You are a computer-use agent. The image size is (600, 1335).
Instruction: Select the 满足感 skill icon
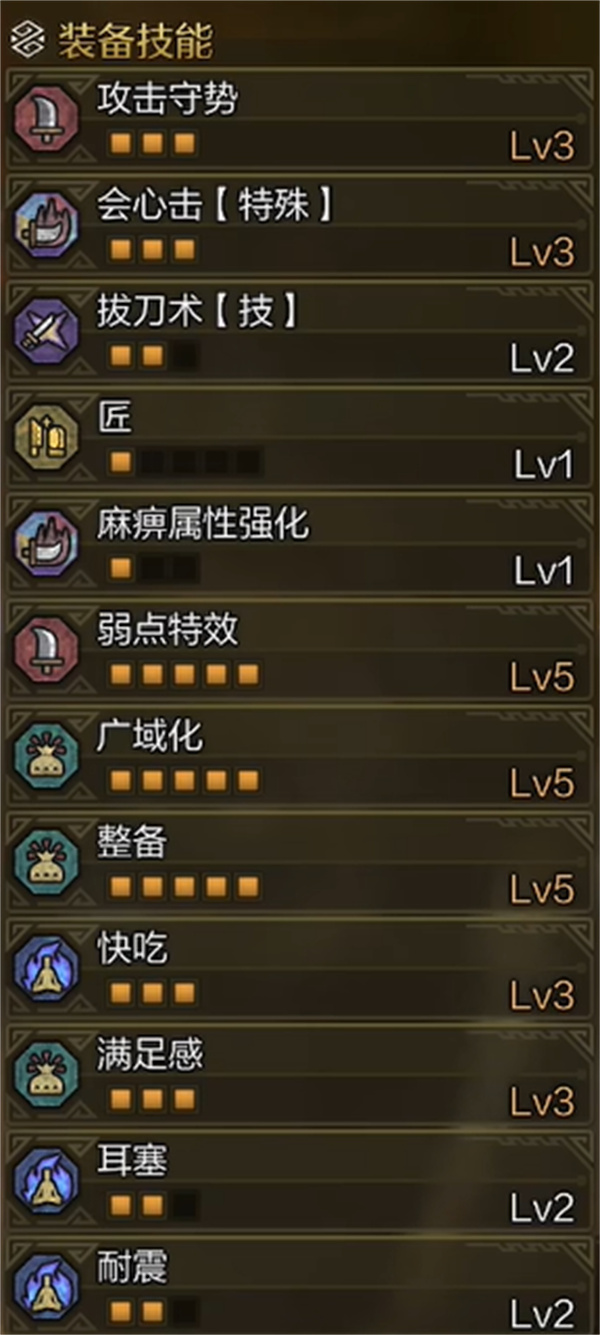[46, 1078]
